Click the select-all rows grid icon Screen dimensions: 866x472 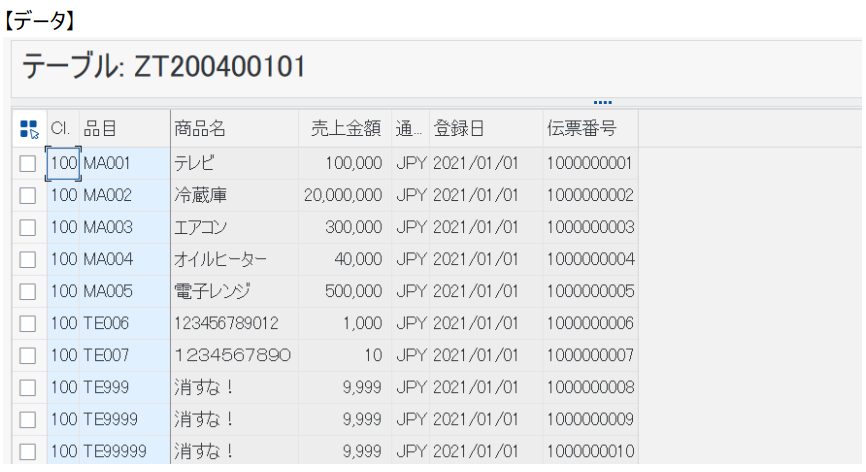(x=29, y=129)
